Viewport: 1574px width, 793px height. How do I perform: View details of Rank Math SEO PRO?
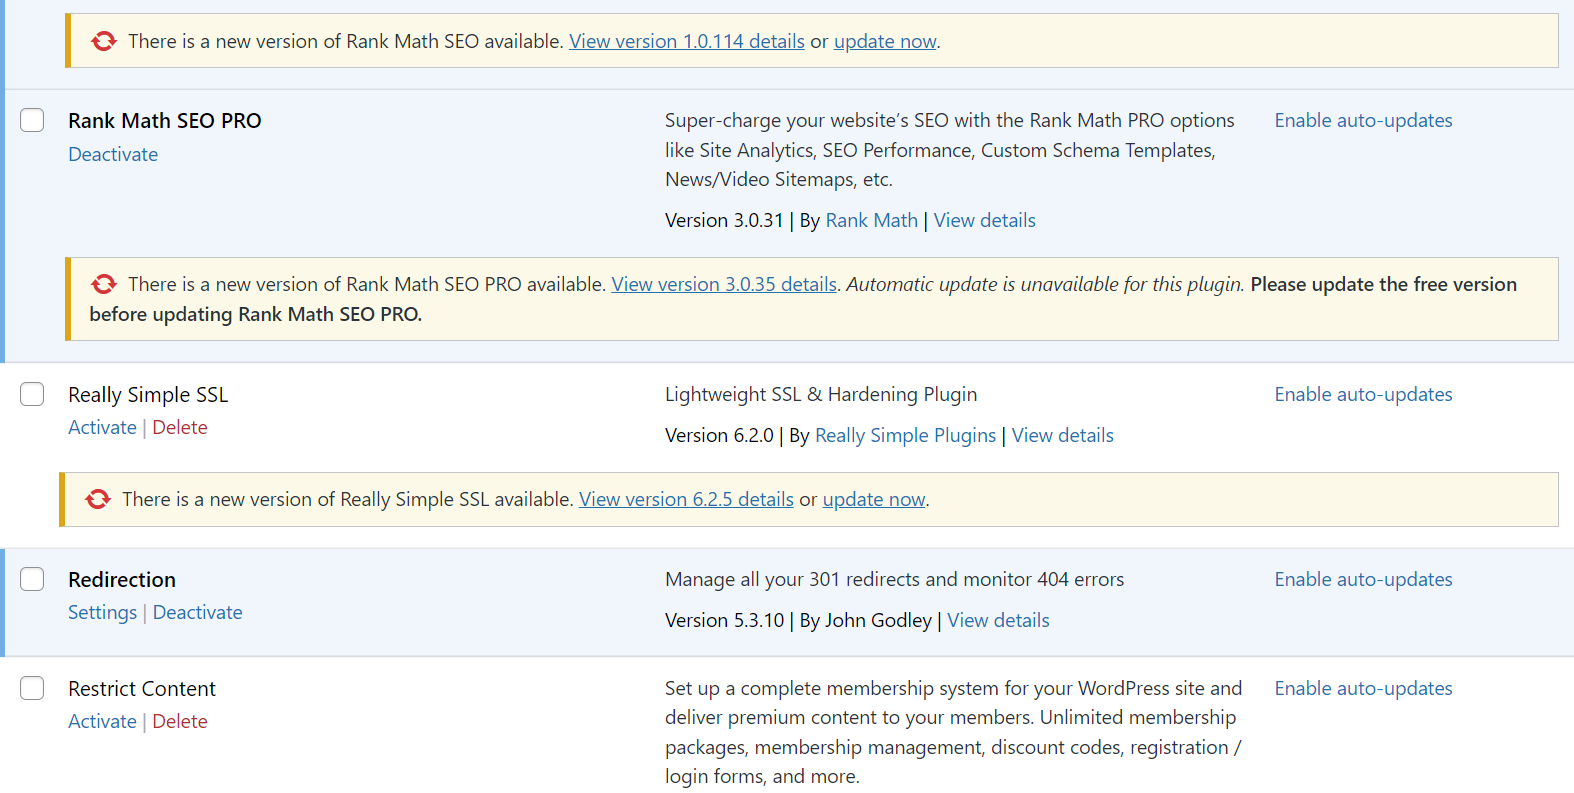point(985,220)
